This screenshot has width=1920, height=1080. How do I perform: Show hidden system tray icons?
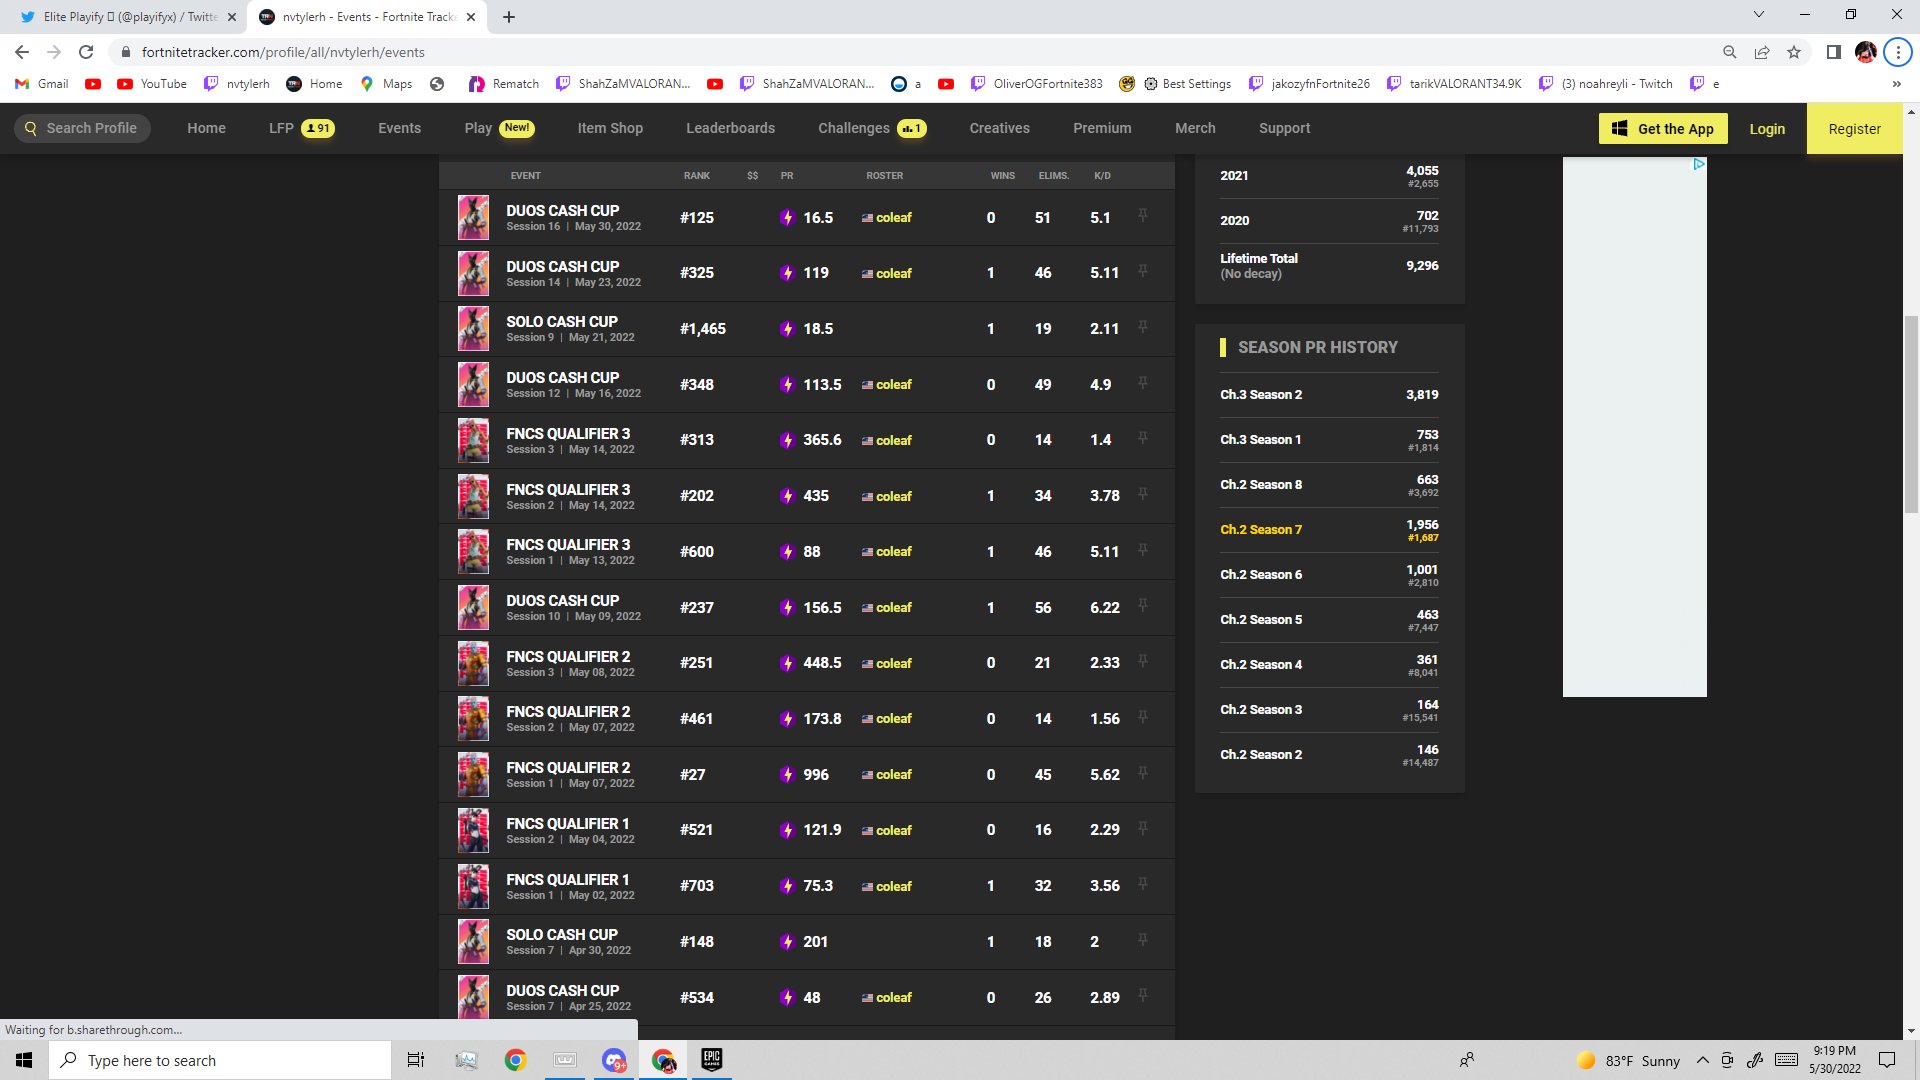1702,1060
